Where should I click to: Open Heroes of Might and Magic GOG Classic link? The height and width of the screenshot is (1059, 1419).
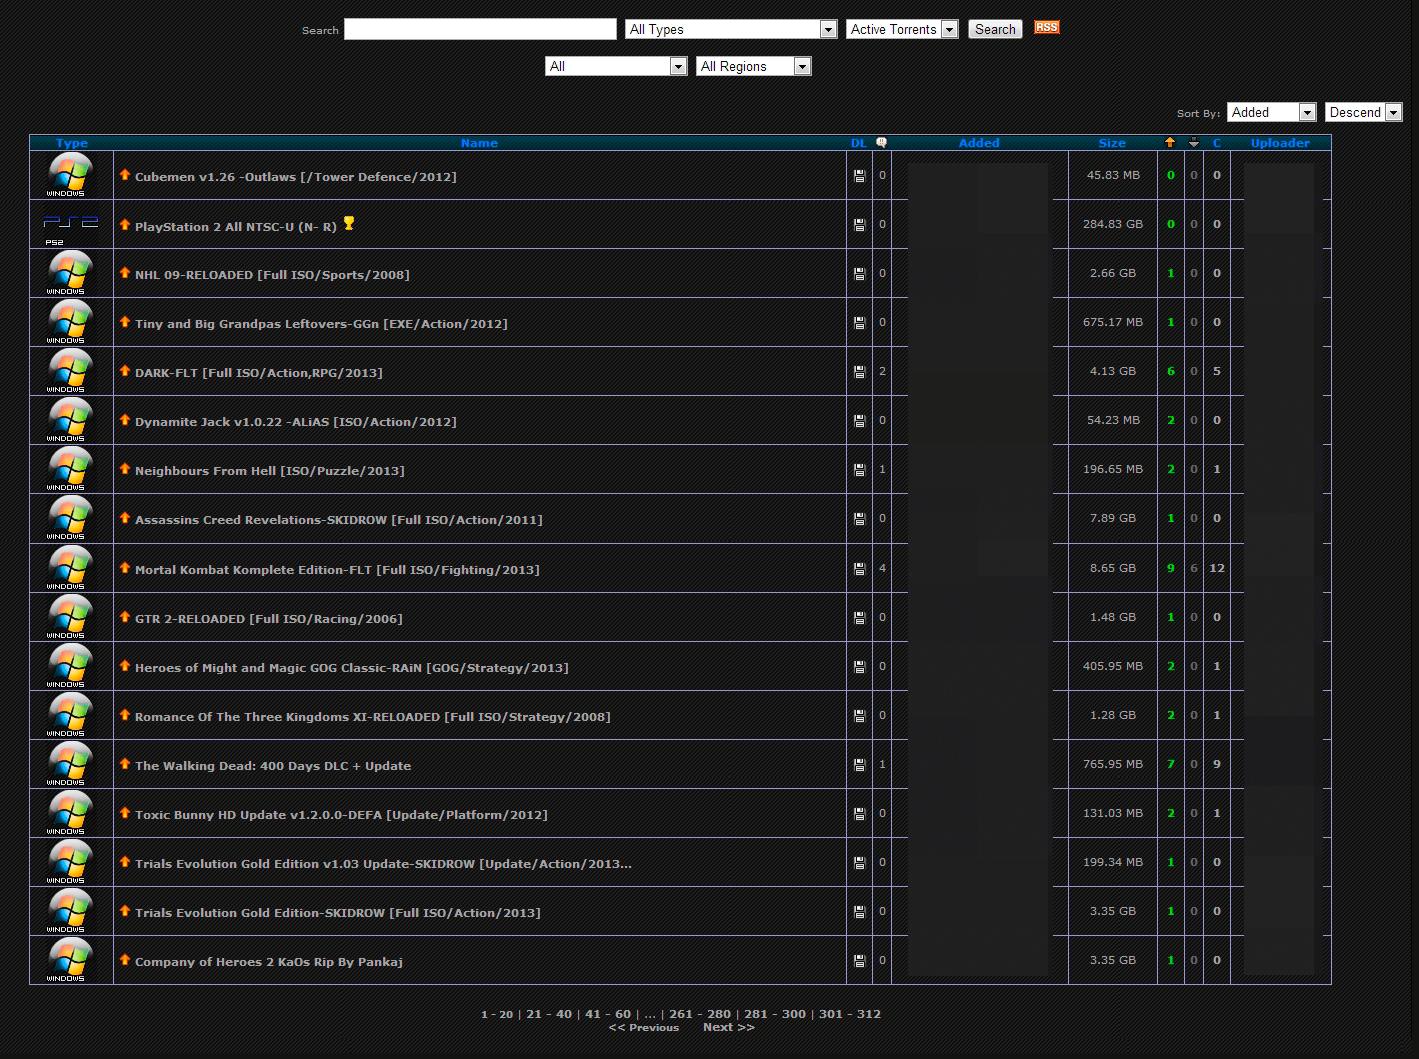tap(352, 668)
